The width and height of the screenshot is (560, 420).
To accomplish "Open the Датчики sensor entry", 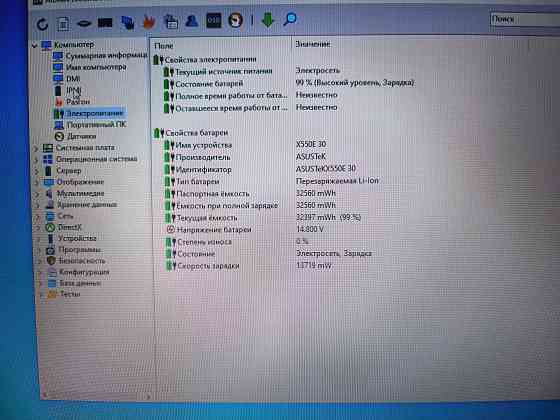I will [75, 136].
